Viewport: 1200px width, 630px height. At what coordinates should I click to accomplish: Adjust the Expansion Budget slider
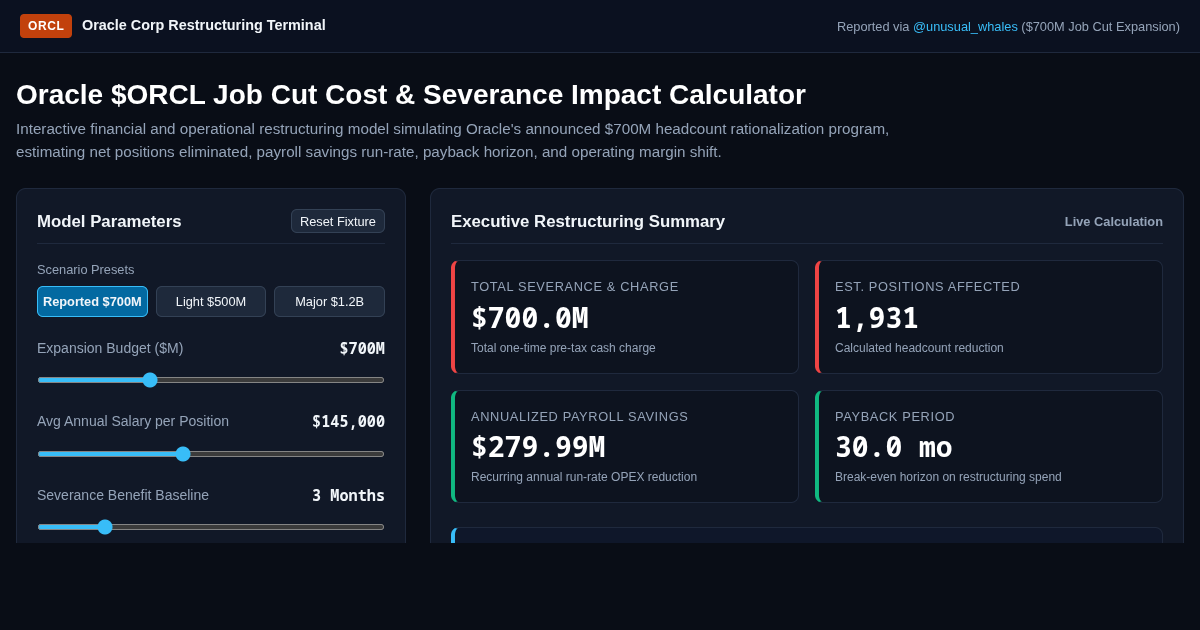211,380
